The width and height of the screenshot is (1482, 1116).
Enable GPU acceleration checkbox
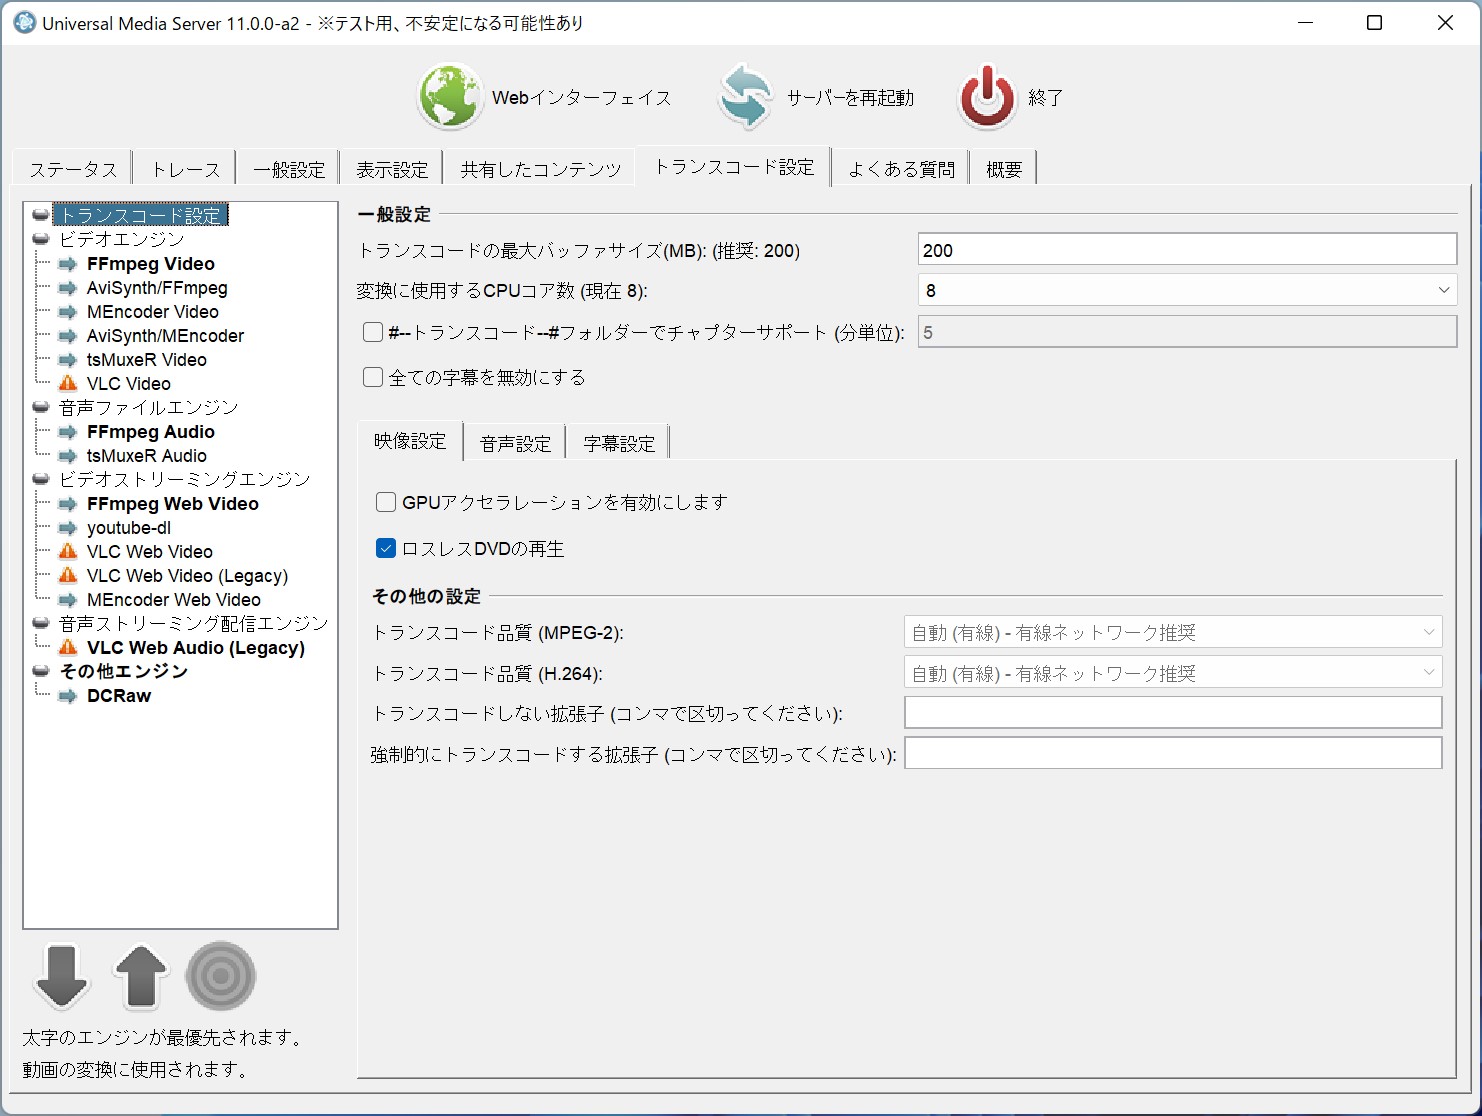click(386, 501)
